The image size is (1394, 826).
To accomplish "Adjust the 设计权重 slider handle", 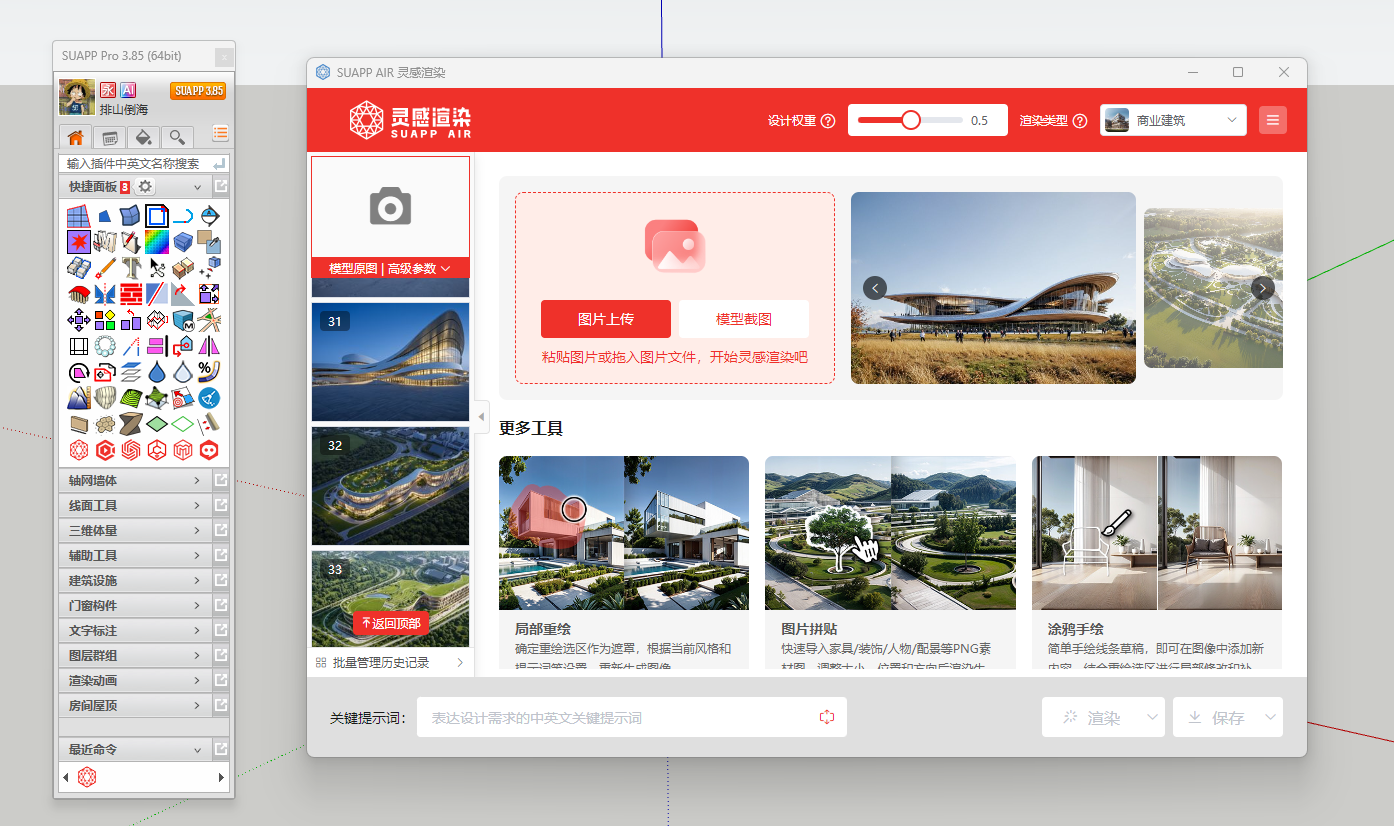I will point(910,120).
